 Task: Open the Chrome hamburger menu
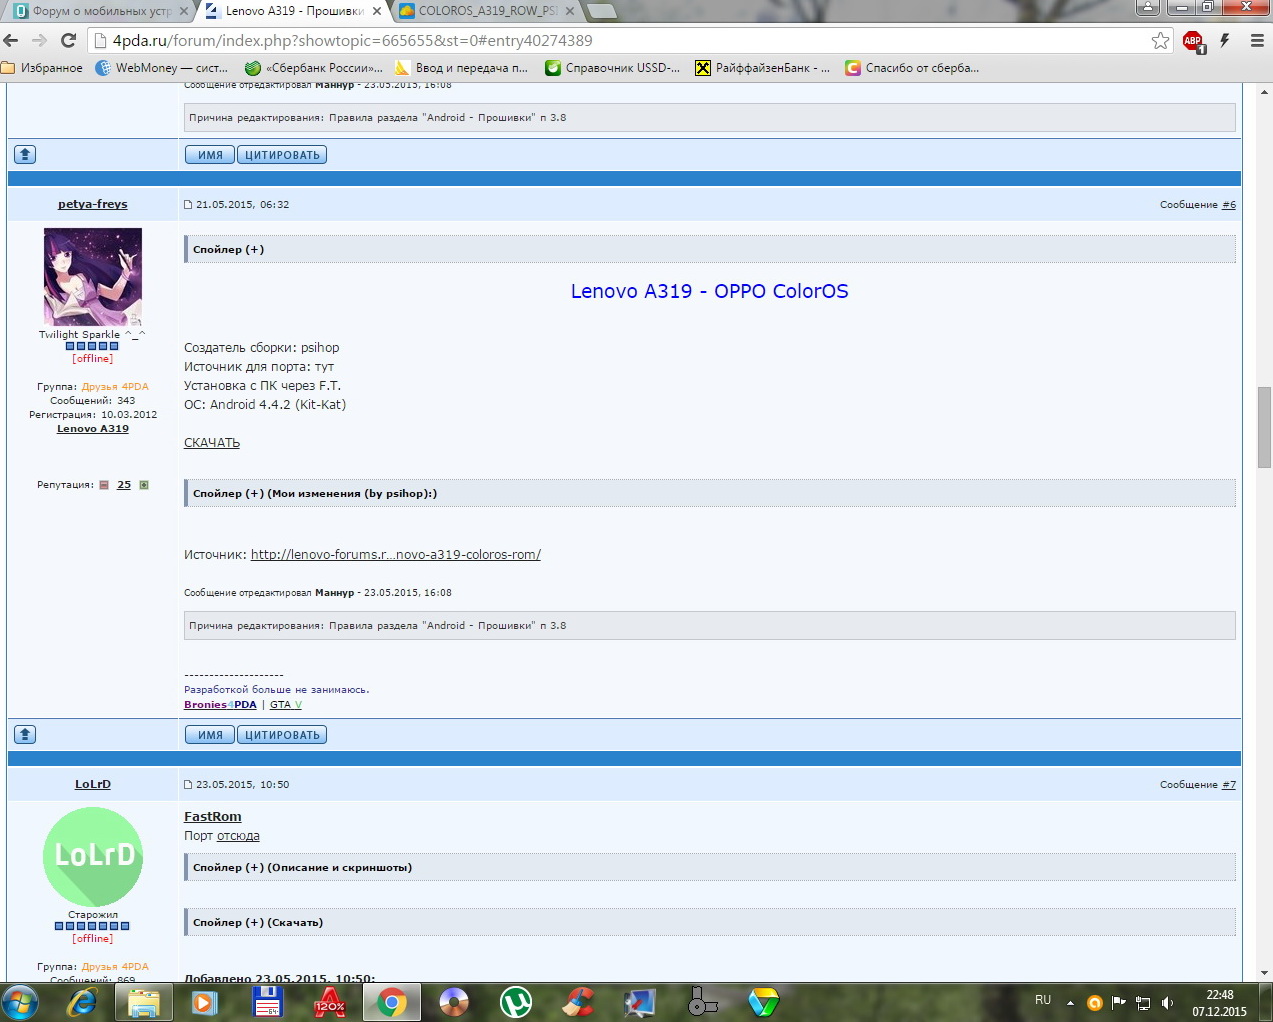1256,41
